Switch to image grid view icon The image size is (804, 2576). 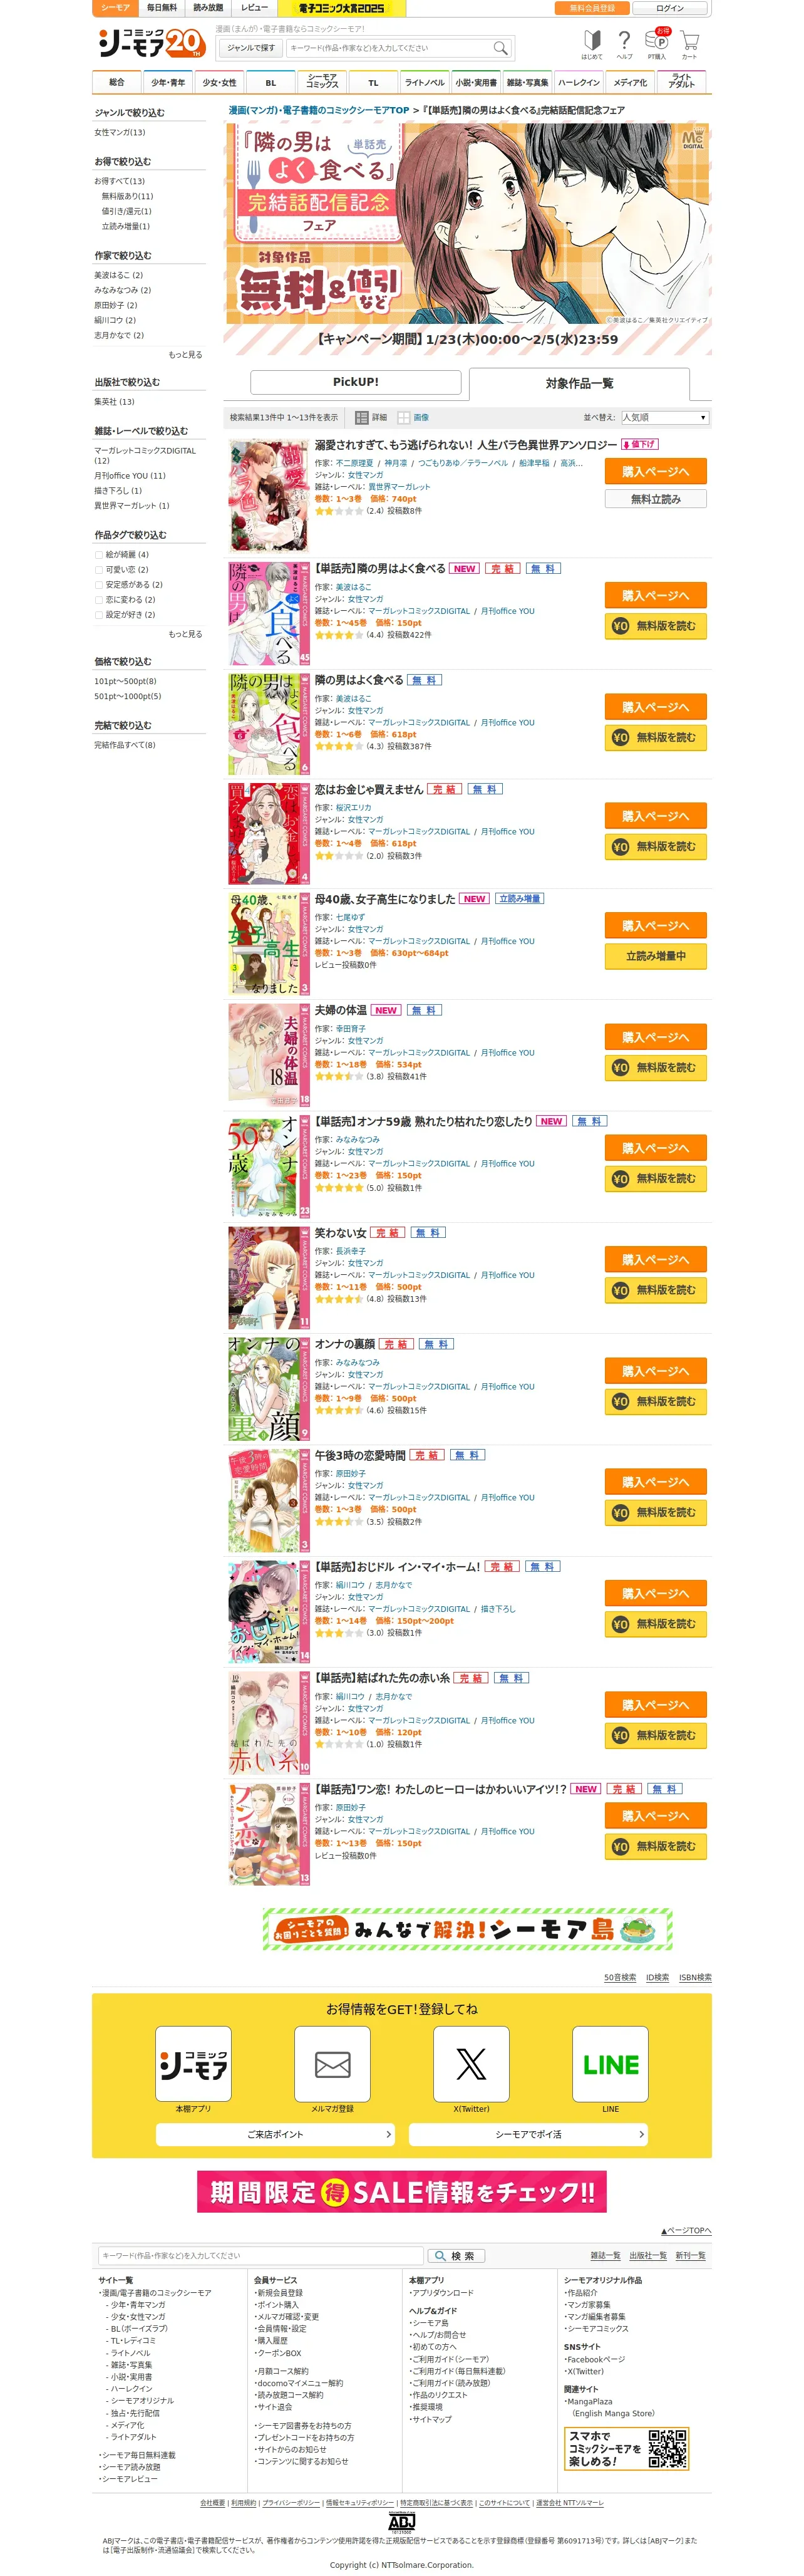coord(404,417)
